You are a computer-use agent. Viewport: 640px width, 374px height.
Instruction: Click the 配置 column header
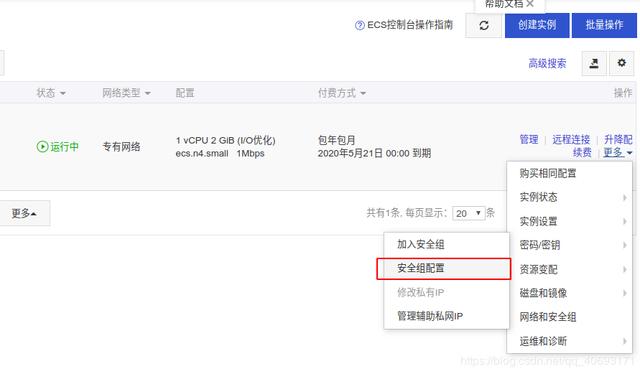(185, 93)
